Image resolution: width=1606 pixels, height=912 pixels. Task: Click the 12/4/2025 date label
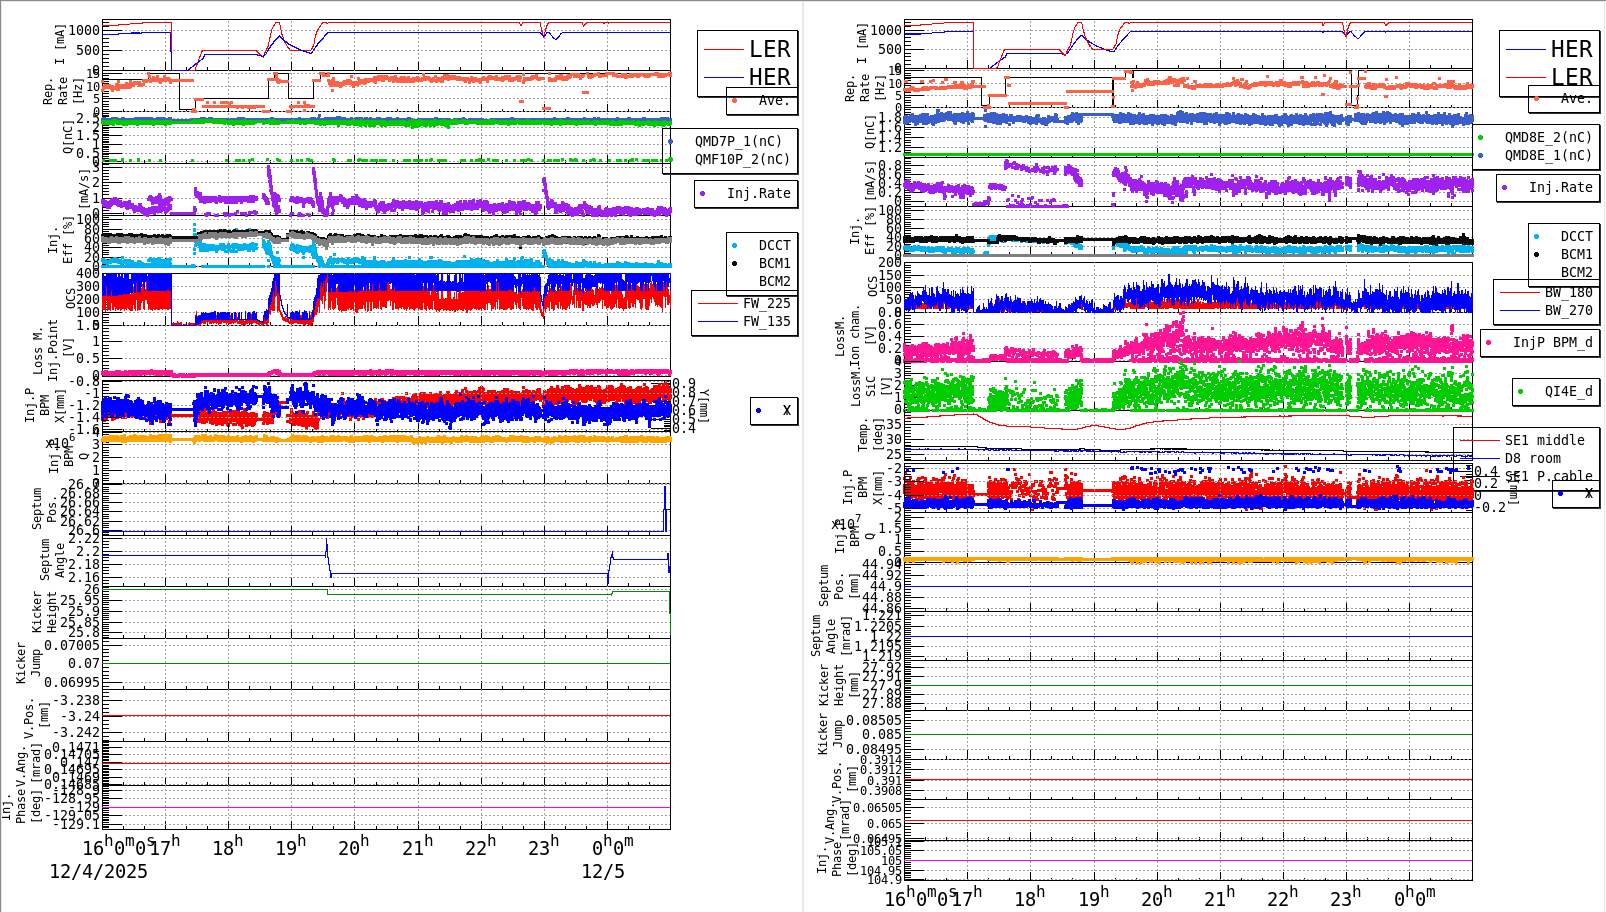[x=97, y=872]
